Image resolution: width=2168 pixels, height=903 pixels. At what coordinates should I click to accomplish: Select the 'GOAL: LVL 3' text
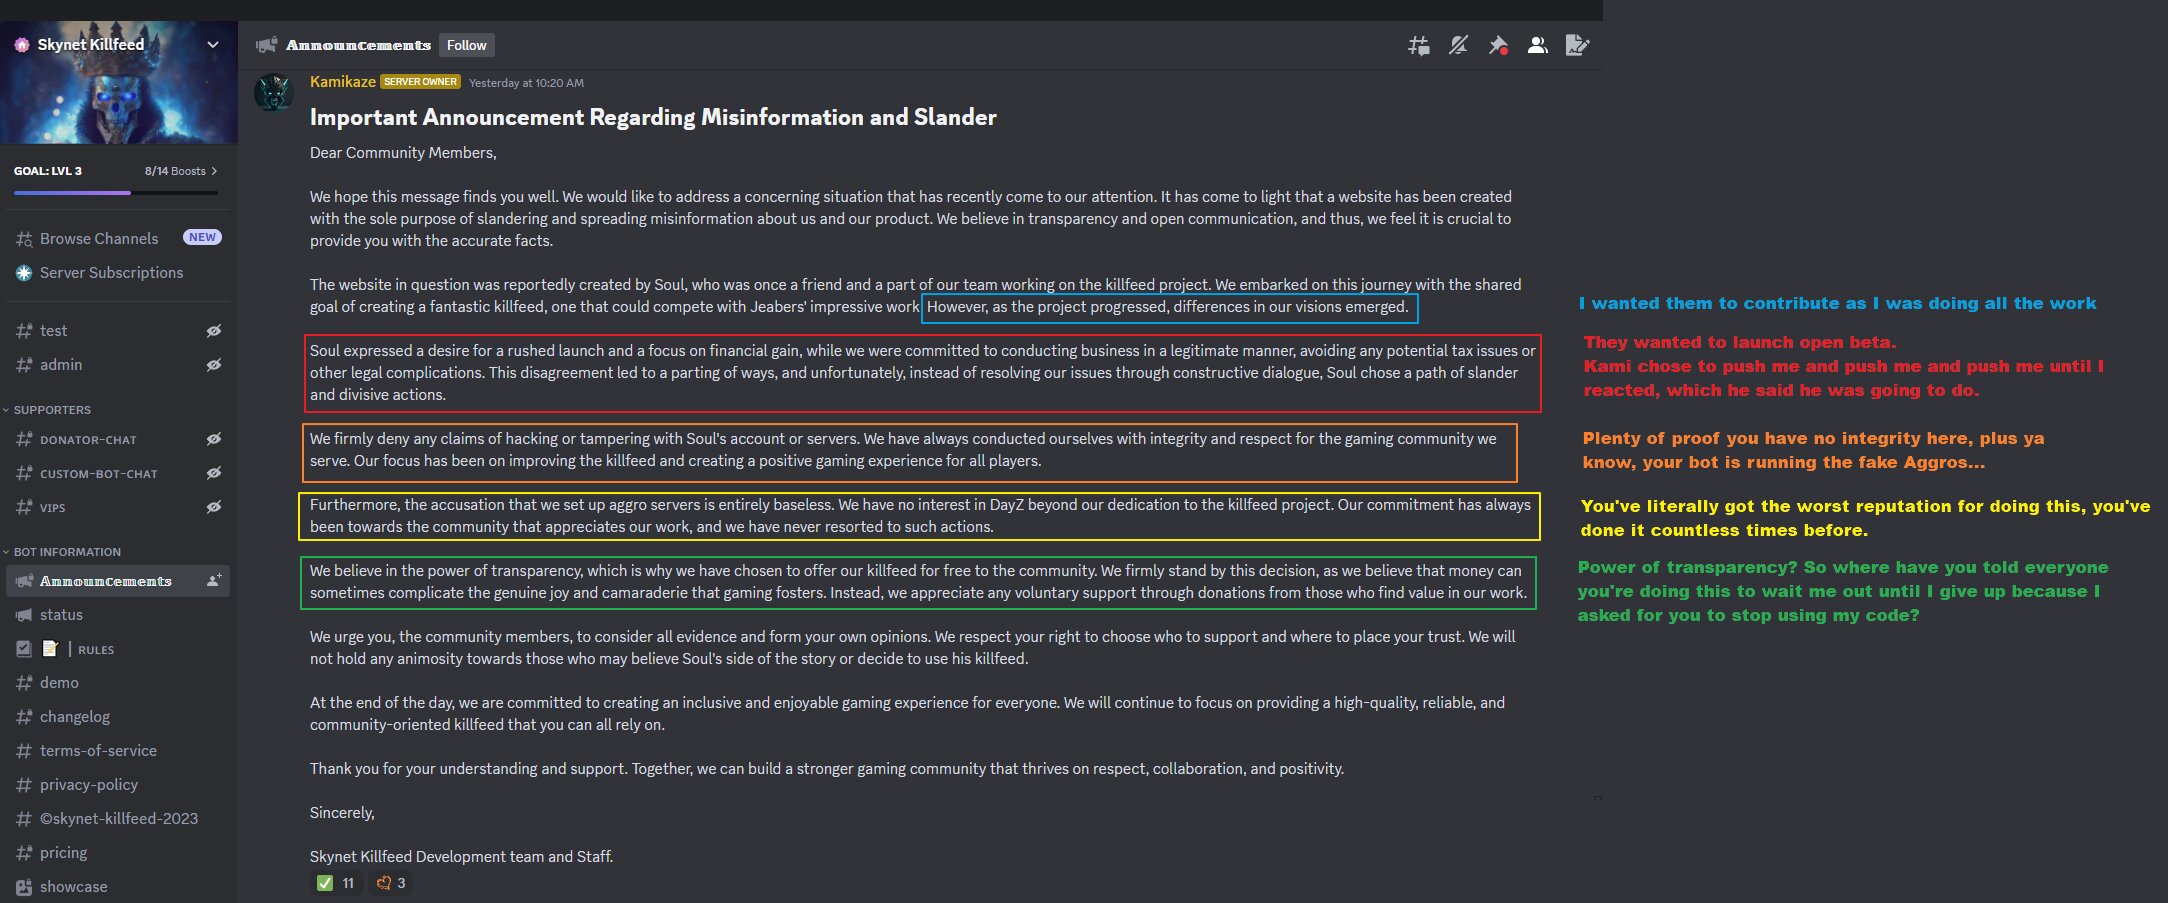point(48,171)
